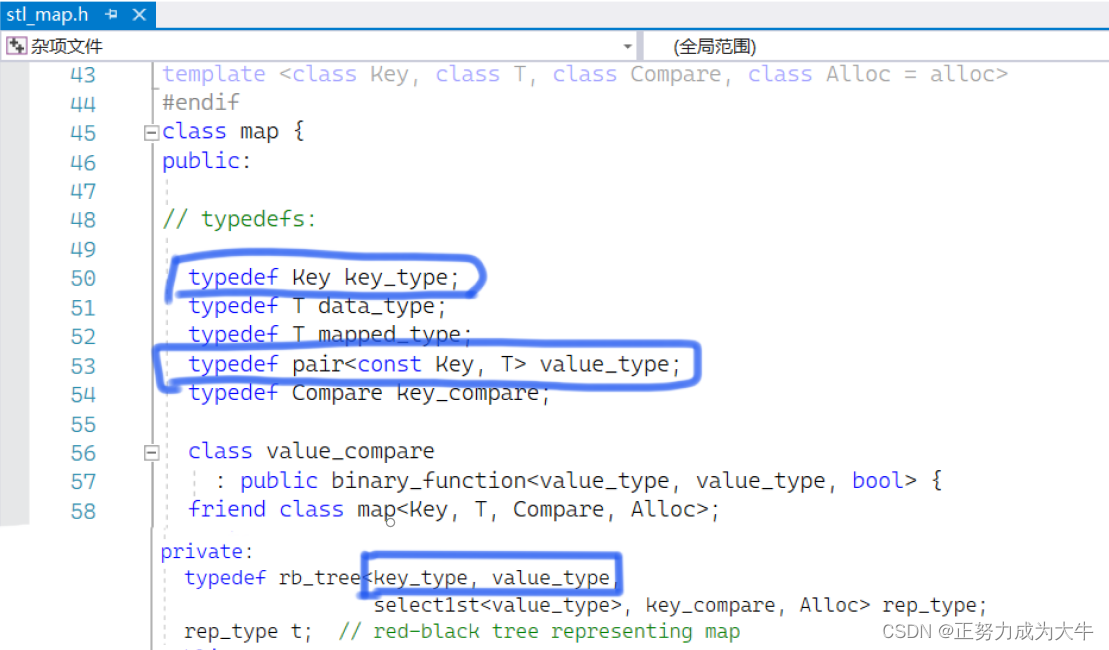This screenshot has height=650, width=1109.
Task: Click 'friend' keyword at line 58
Action: point(227,509)
